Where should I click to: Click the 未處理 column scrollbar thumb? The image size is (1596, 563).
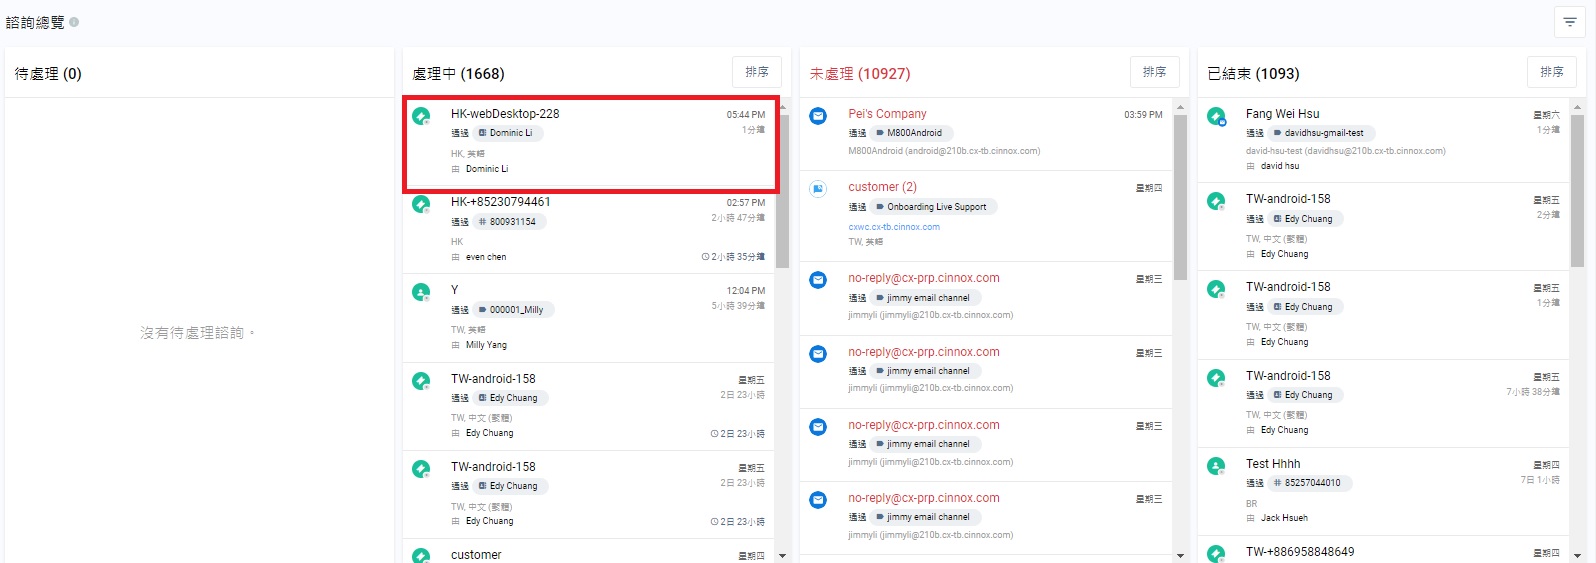click(x=1180, y=197)
